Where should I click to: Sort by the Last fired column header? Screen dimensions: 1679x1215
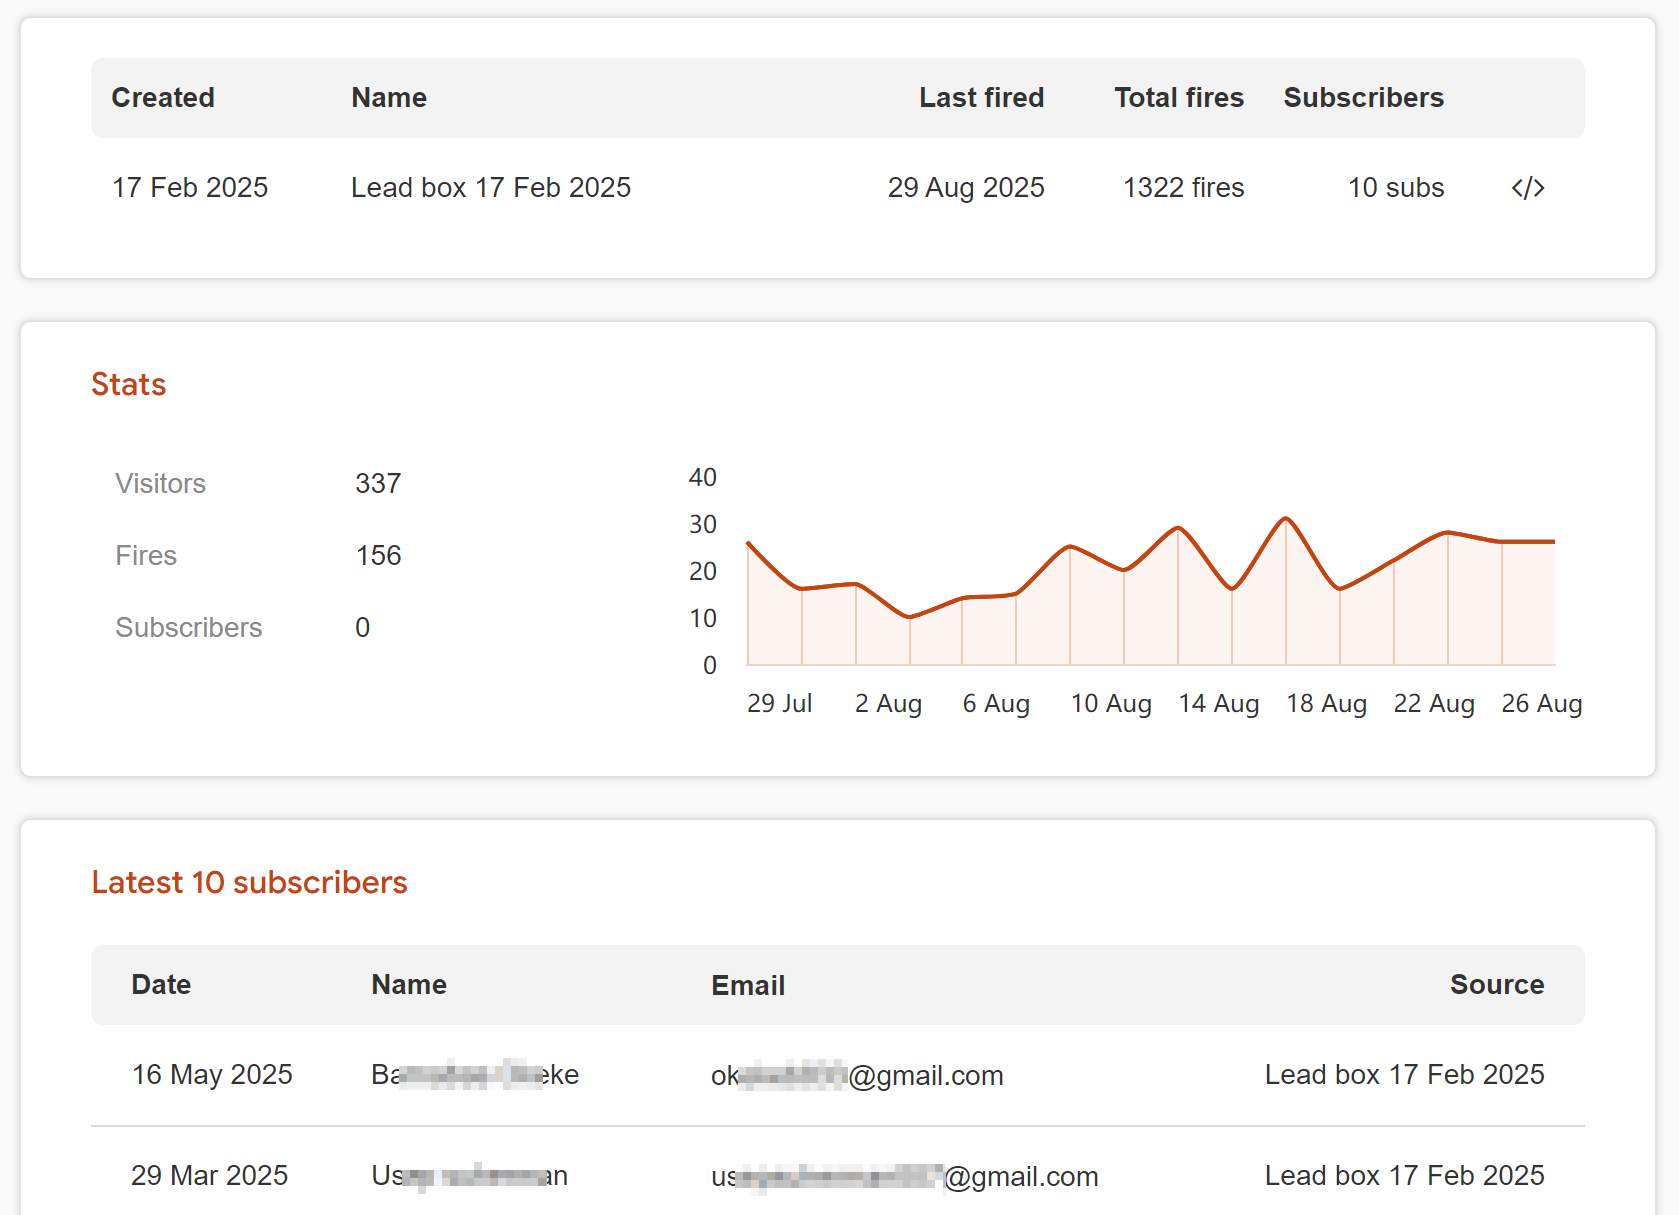point(982,97)
